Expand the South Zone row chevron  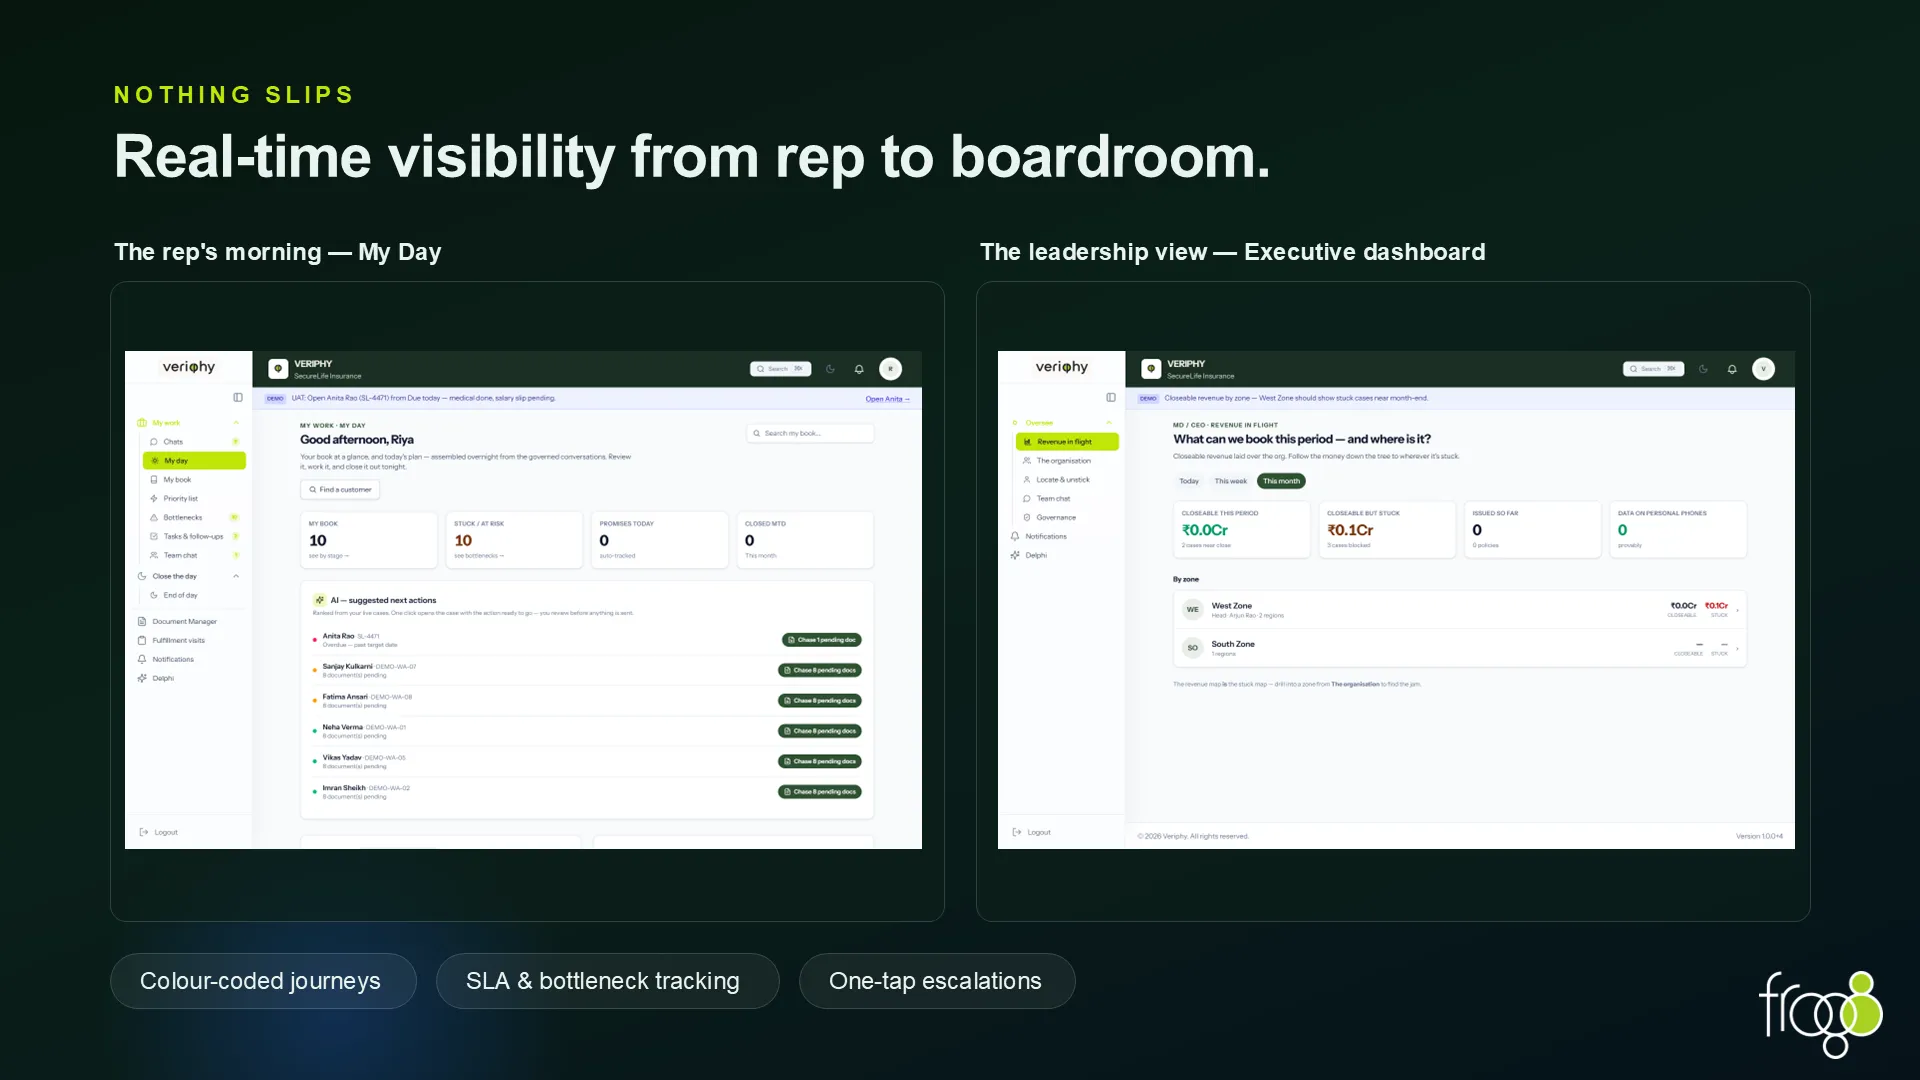point(1738,649)
